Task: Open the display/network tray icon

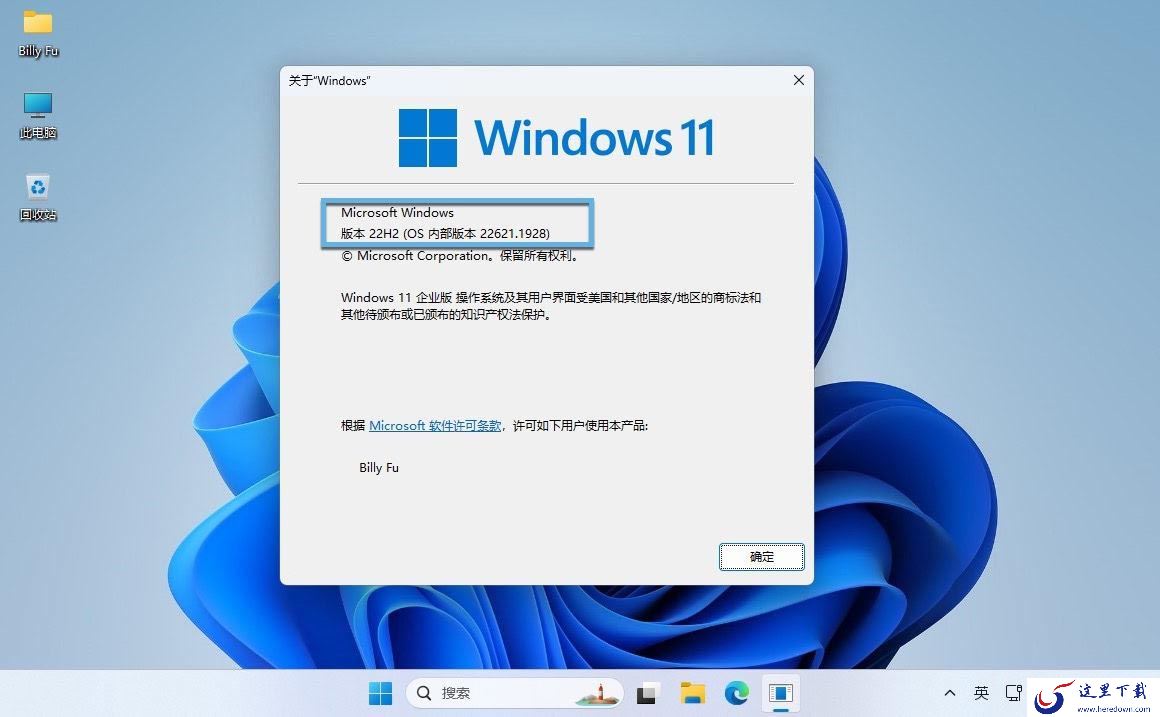Action: [1014, 693]
